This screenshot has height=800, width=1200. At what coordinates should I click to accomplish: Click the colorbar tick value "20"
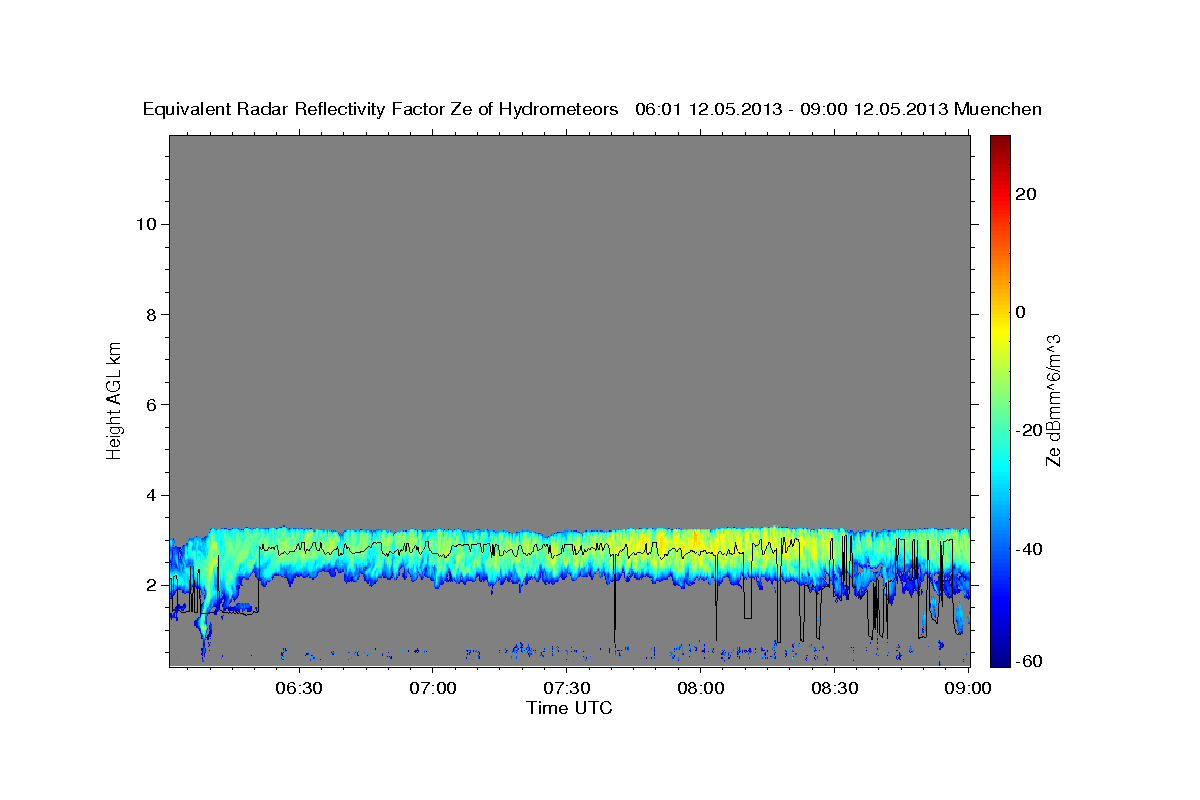click(1026, 194)
